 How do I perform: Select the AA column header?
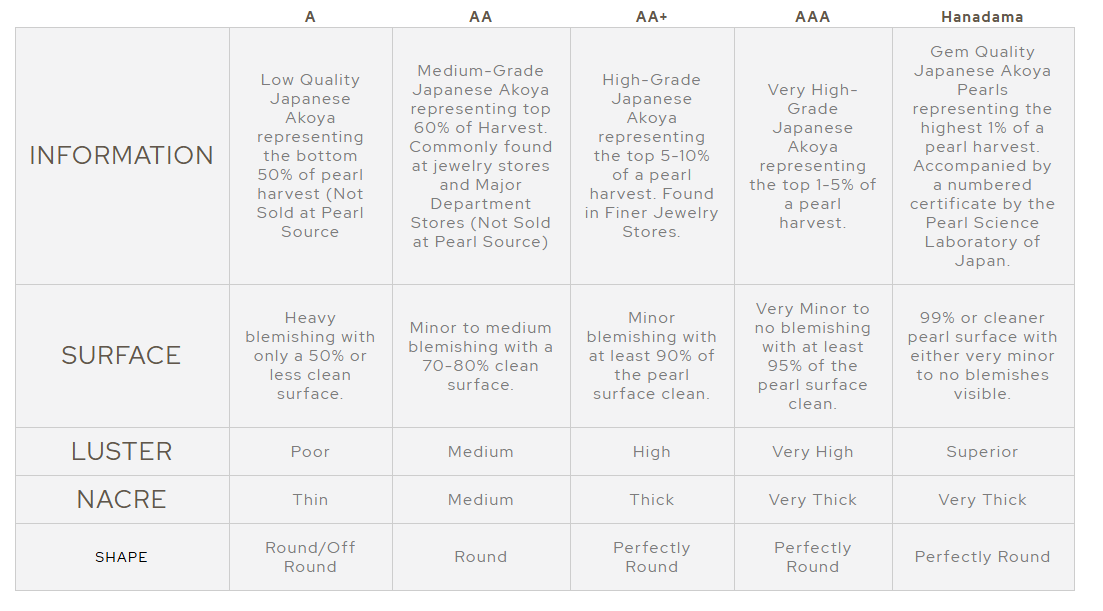tap(480, 17)
